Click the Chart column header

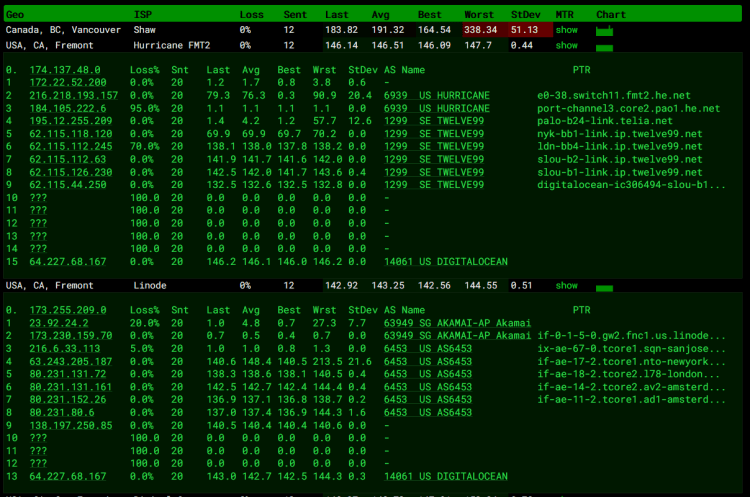(x=611, y=15)
